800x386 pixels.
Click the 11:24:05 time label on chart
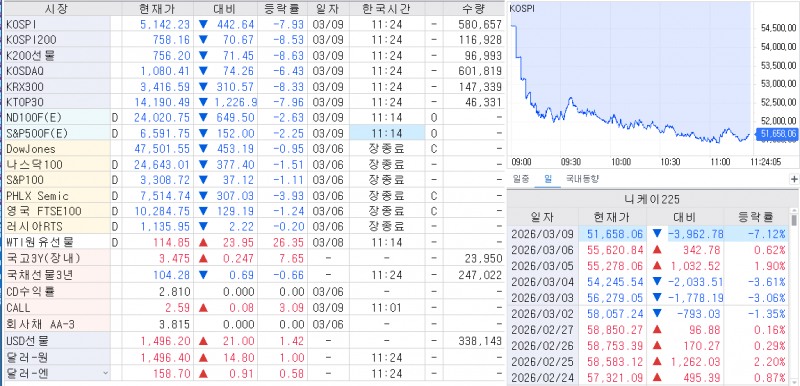point(765,162)
